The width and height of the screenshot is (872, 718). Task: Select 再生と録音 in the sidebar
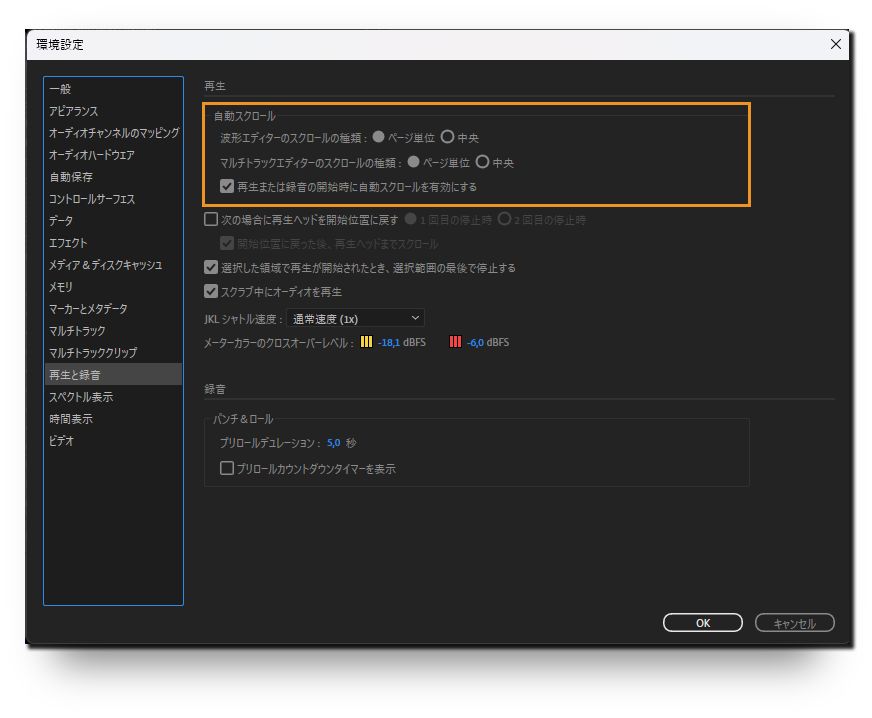(x=113, y=375)
